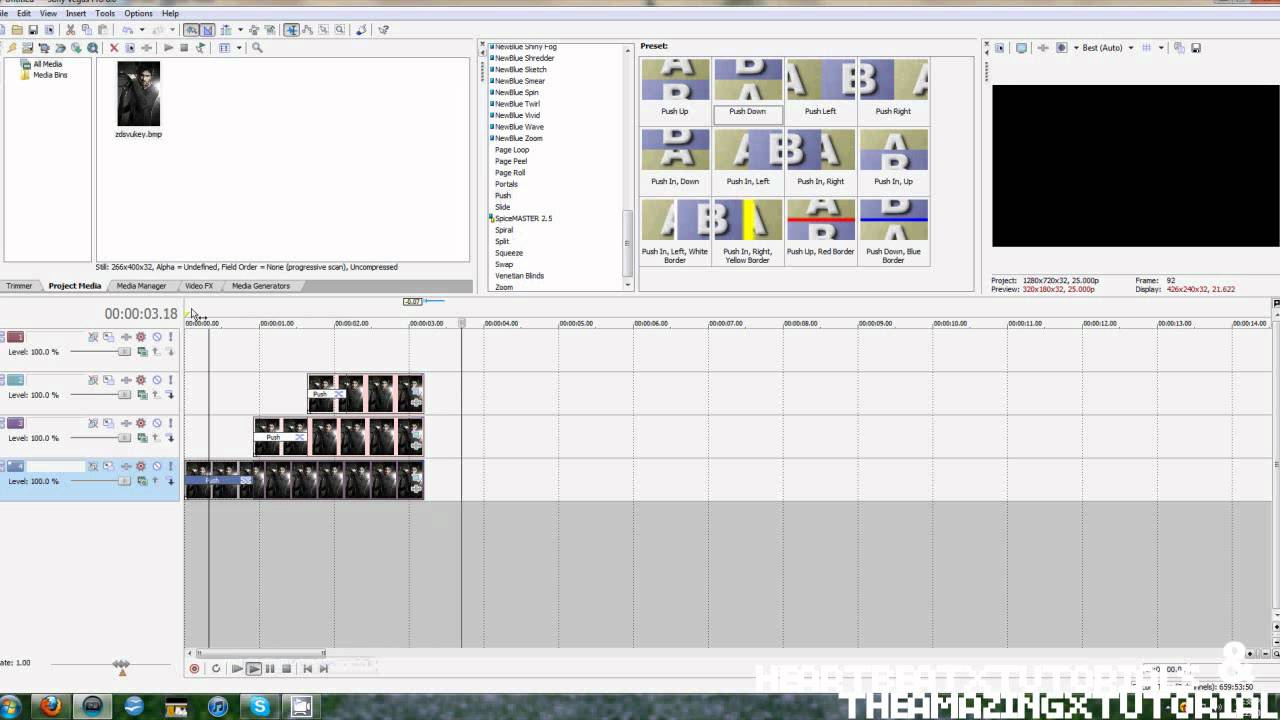1280x720 pixels.
Task: Click Go to Start in transport bar
Action: coord(307,668)
